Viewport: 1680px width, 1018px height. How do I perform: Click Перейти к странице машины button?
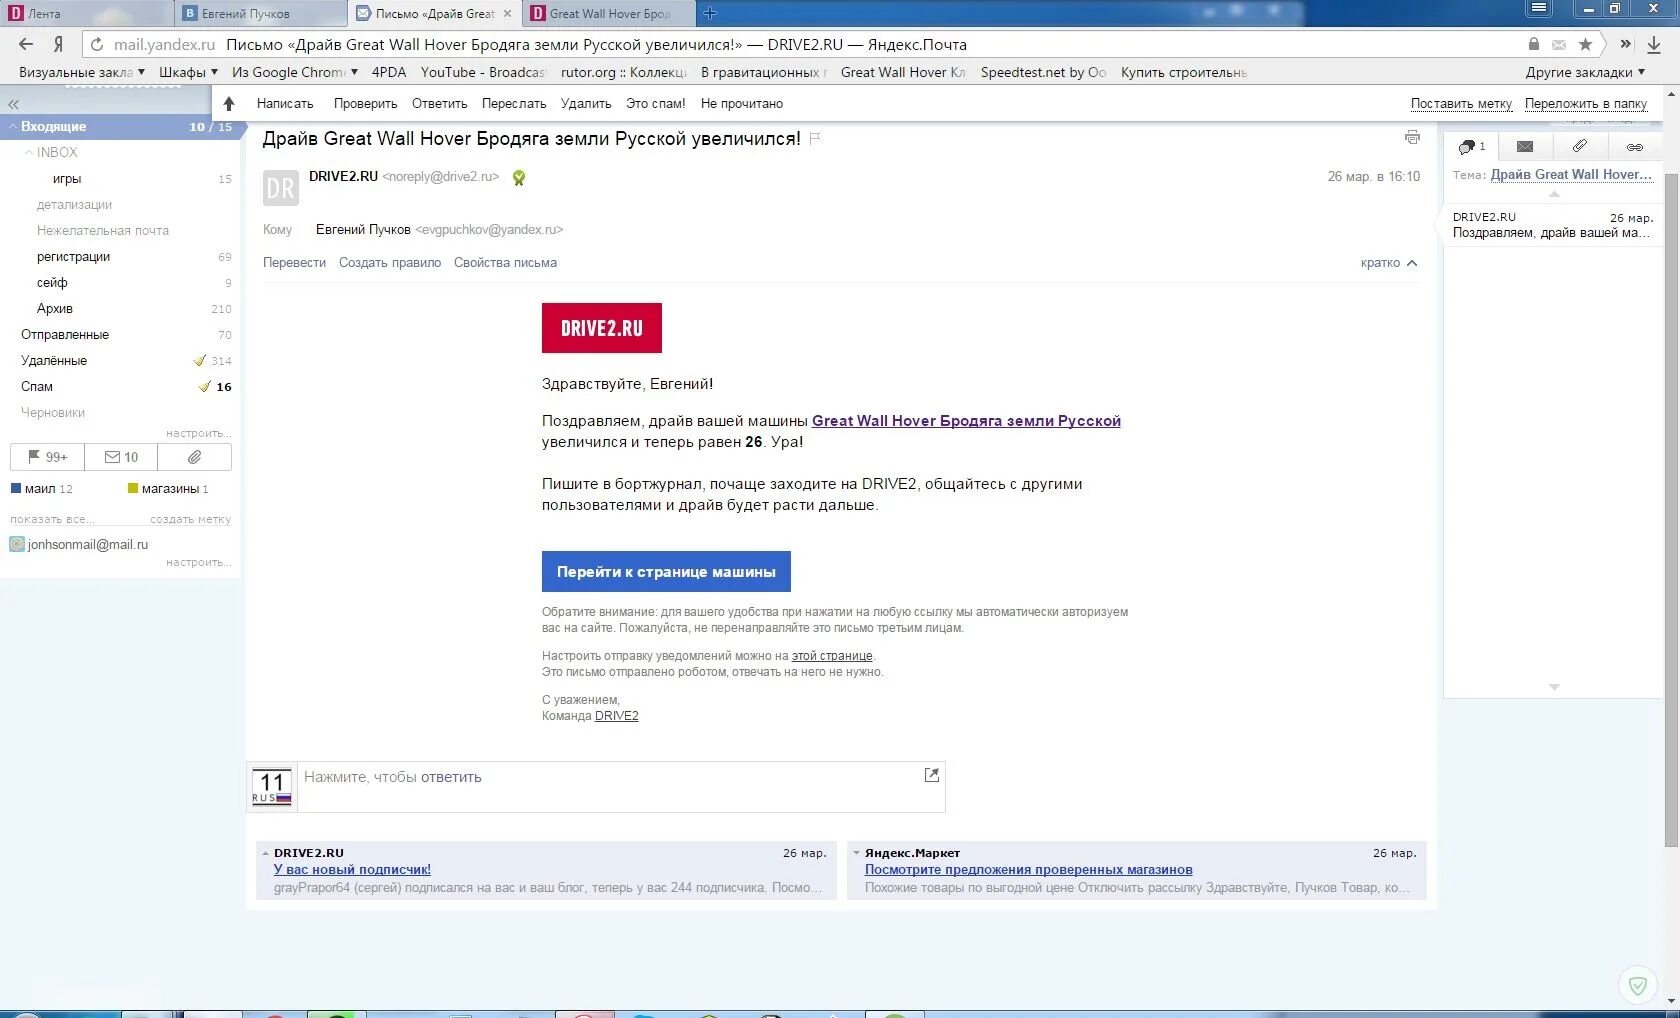(666, 571)
